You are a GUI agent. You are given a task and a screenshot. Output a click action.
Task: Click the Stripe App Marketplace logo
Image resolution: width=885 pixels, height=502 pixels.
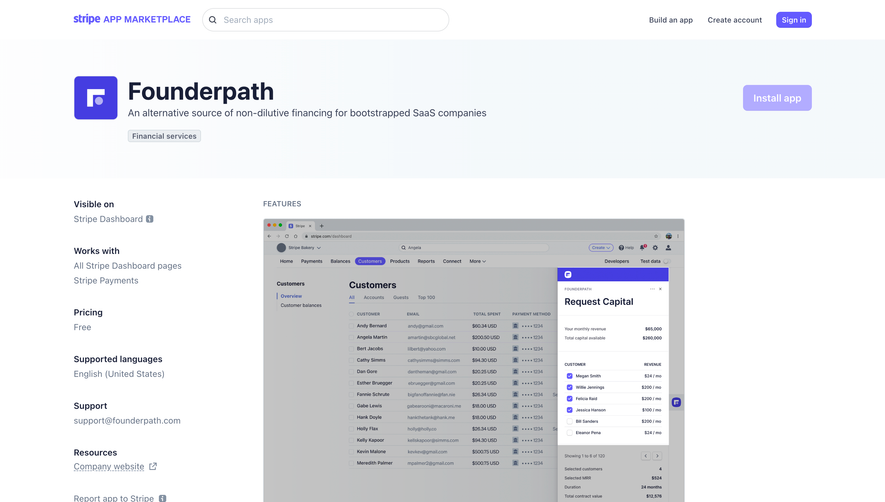[x=132, y=19]
